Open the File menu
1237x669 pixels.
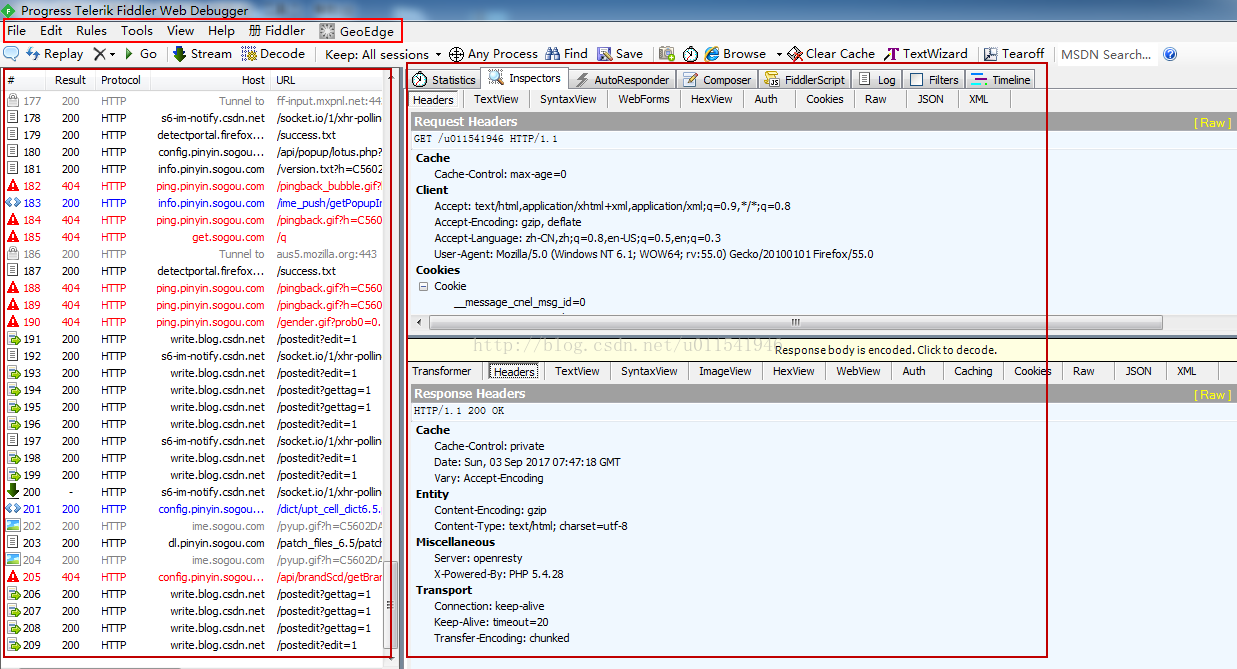point(17,31)
